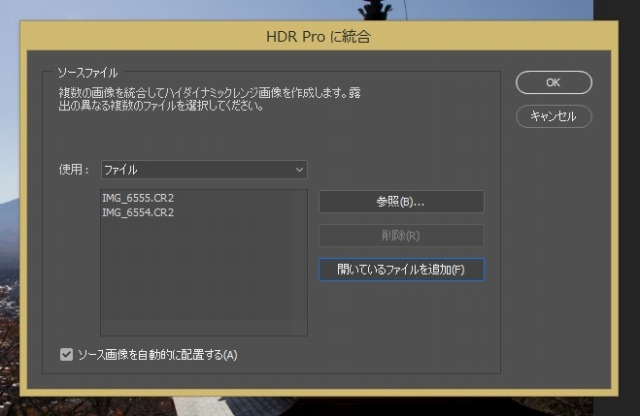The height and width of the screenshot is (416, 640).
Task: Click the yellow dialog border at bottom
Action: pyautogui.click(x=320, y=385)
